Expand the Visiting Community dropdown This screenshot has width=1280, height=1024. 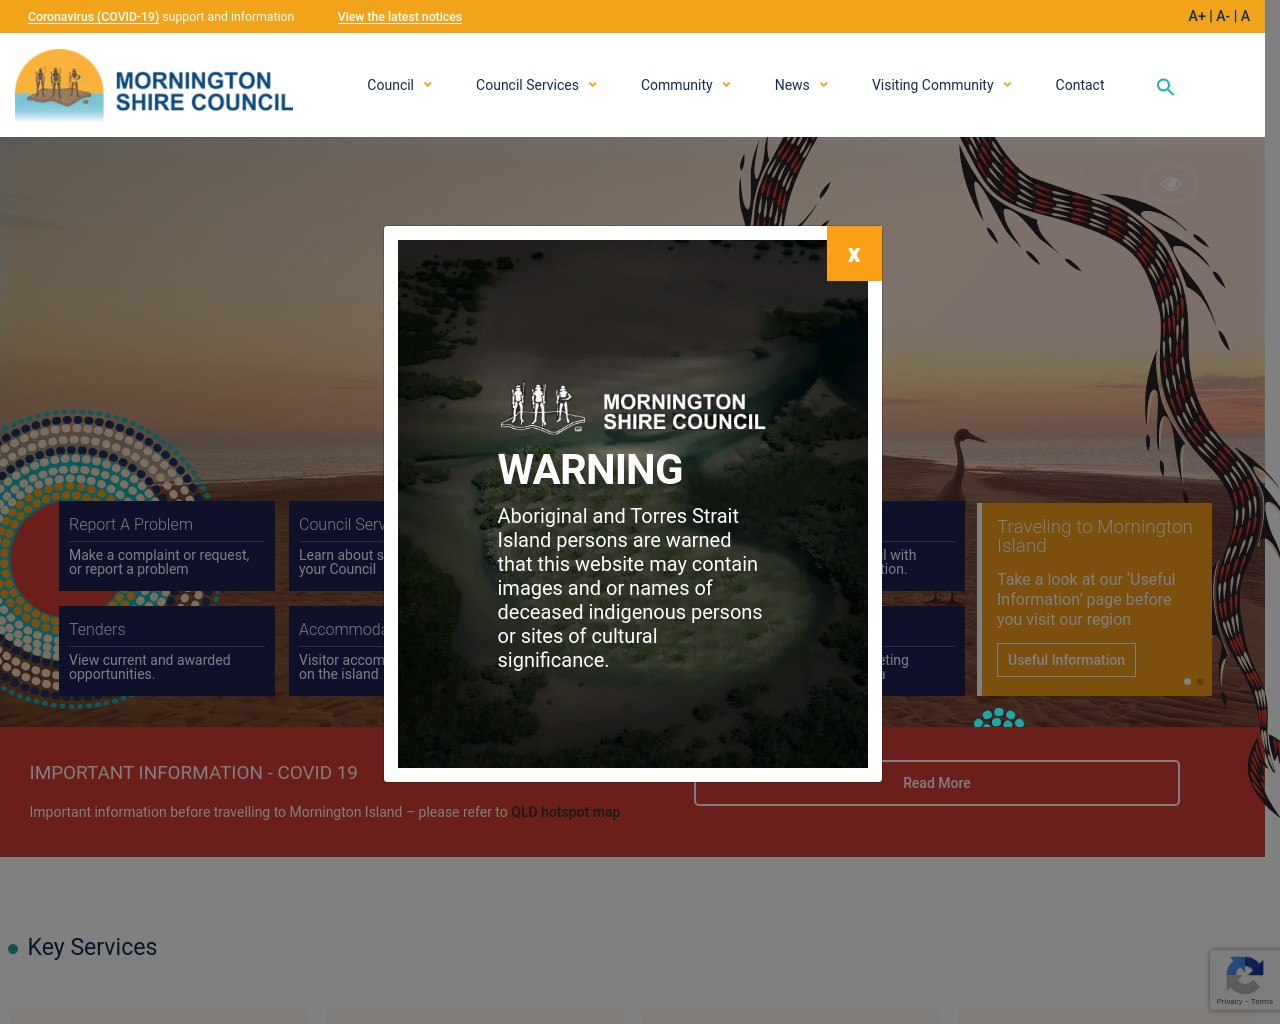[932, 85]
